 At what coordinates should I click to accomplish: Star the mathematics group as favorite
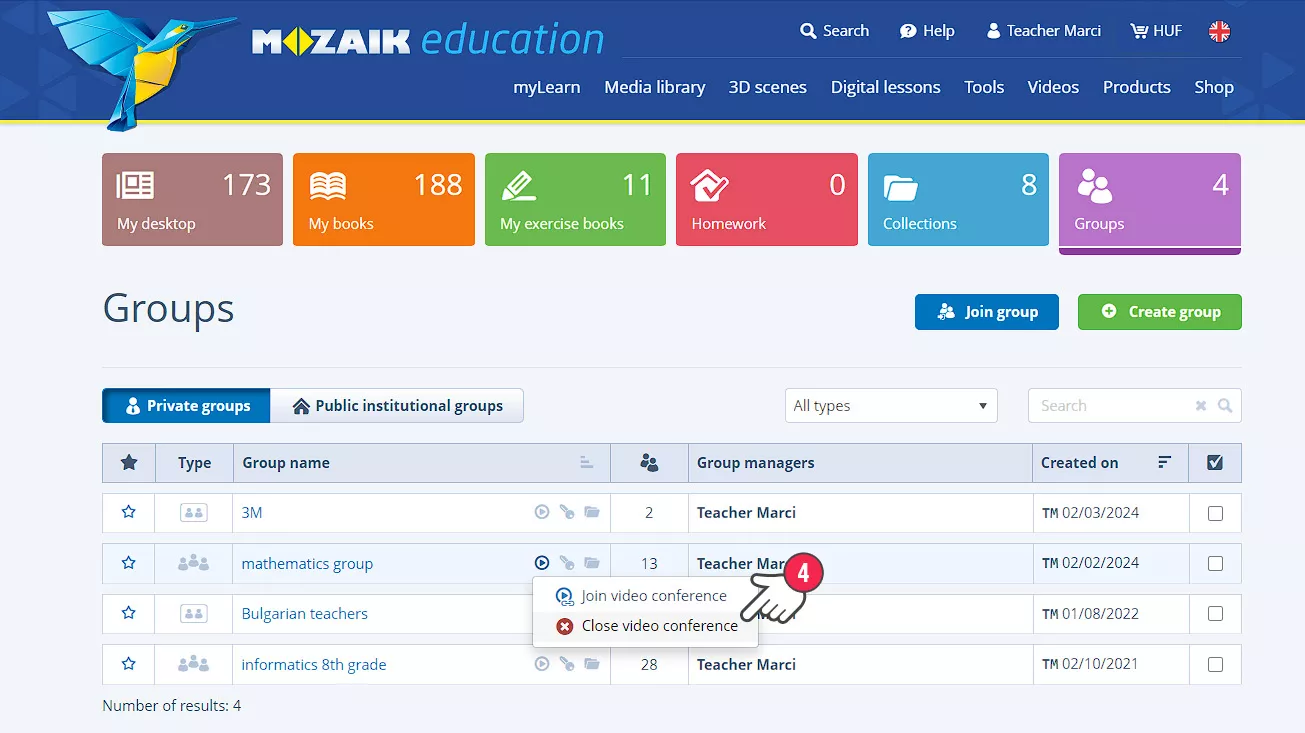tap(128, 563)
